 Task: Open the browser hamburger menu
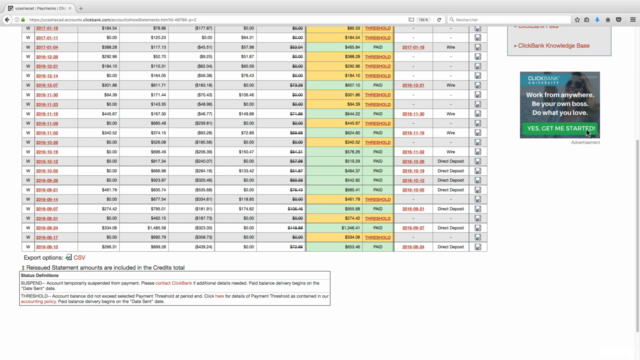tap(633, 20)
